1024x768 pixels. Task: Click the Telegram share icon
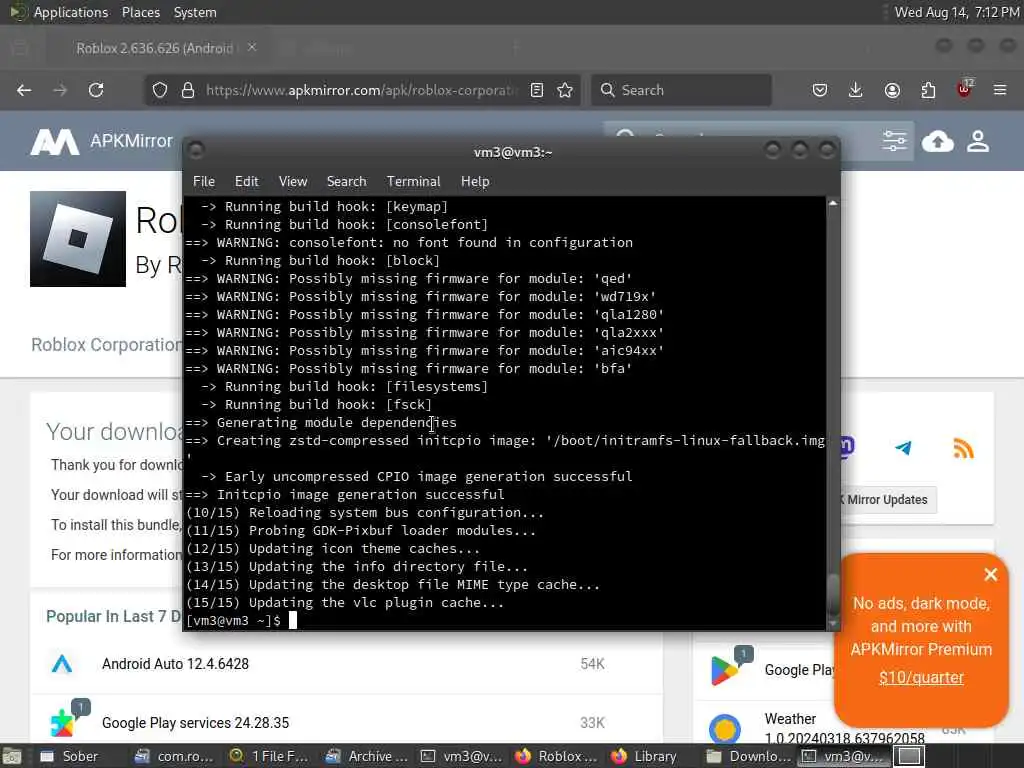point(904,448)
